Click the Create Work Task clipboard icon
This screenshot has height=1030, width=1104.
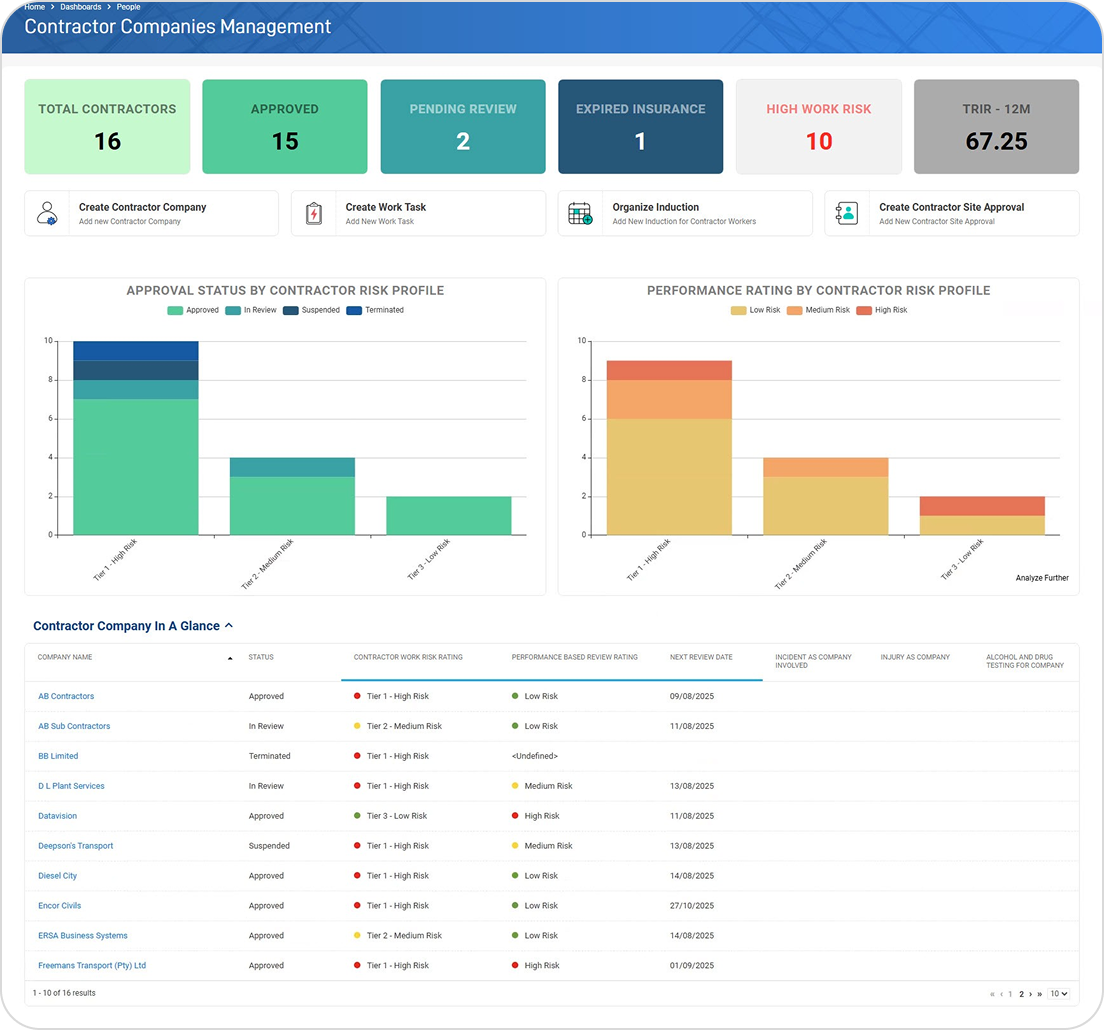coord(314,213)
